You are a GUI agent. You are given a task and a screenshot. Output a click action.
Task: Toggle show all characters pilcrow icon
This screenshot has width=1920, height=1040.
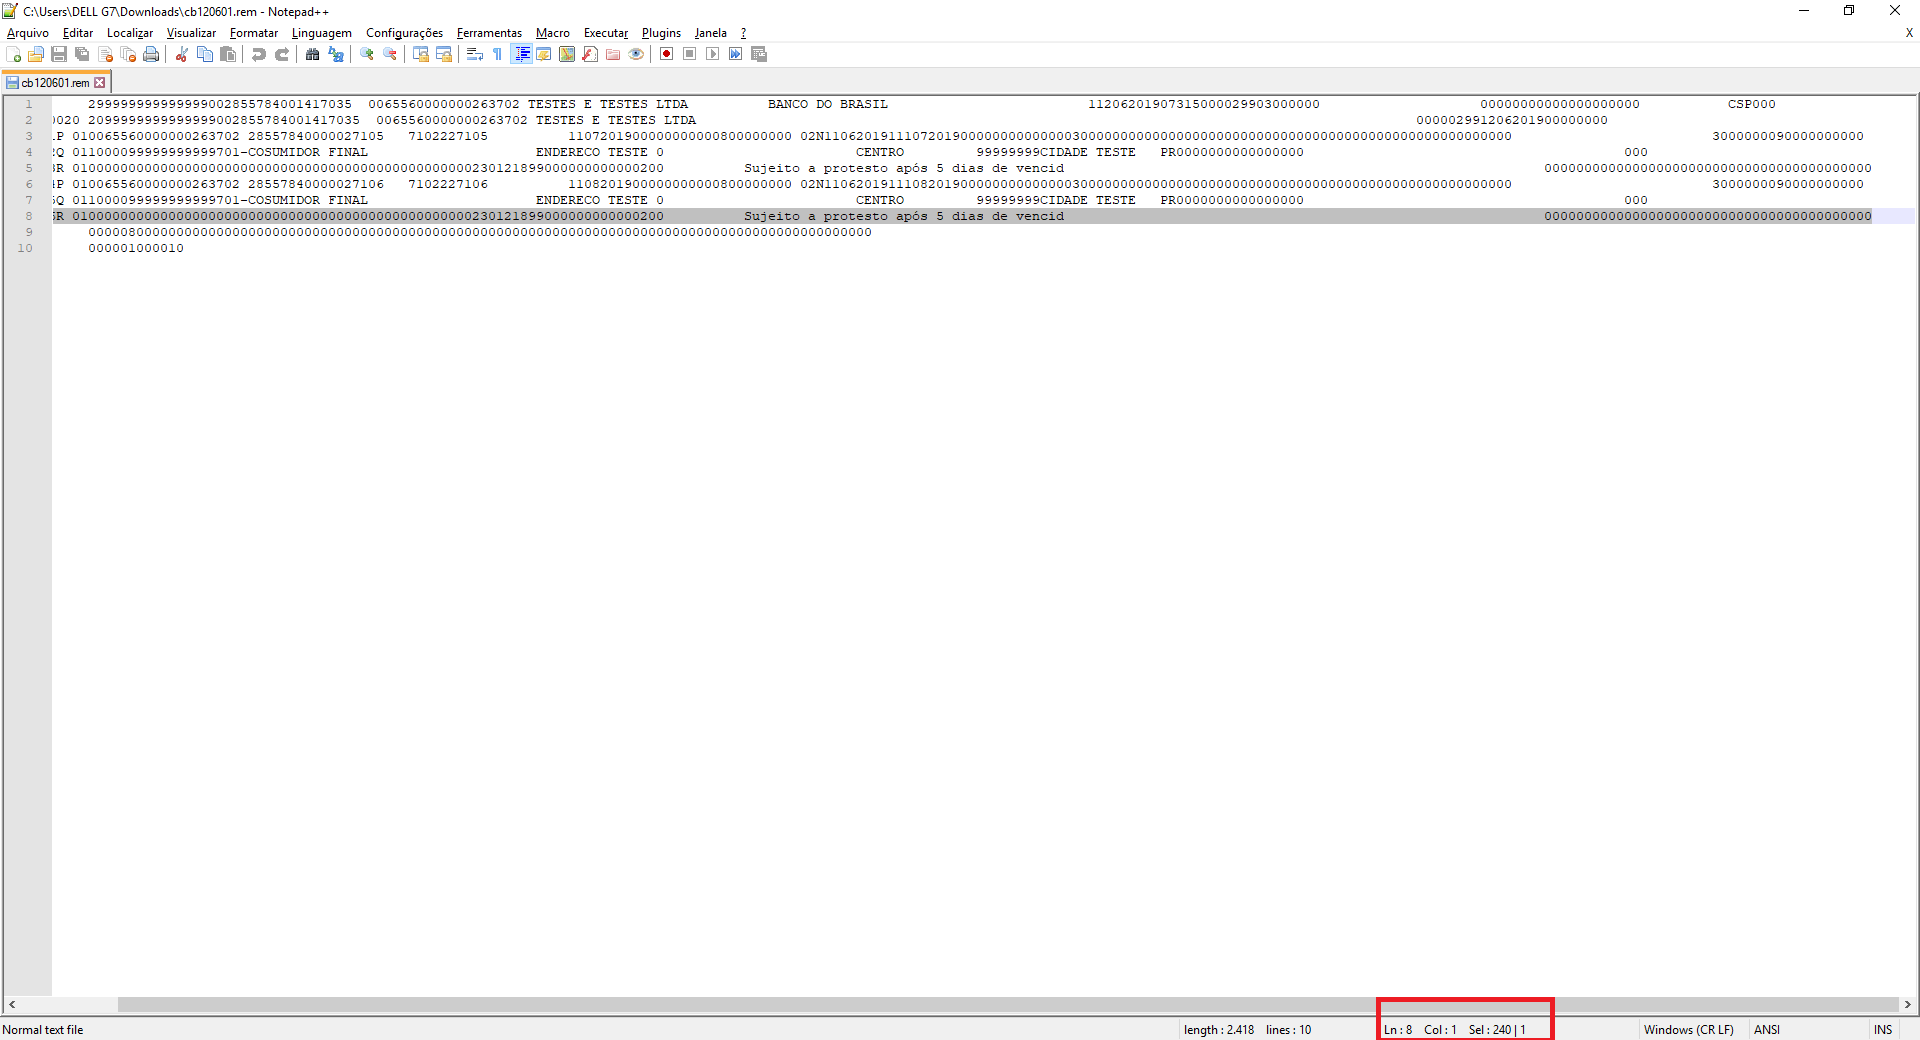coord(498,54)
